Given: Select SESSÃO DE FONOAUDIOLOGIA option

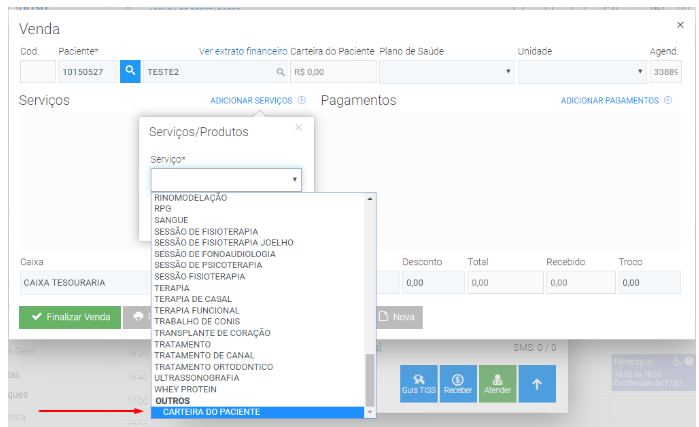Looking at the screenshot, I should (x=258, y=254).
